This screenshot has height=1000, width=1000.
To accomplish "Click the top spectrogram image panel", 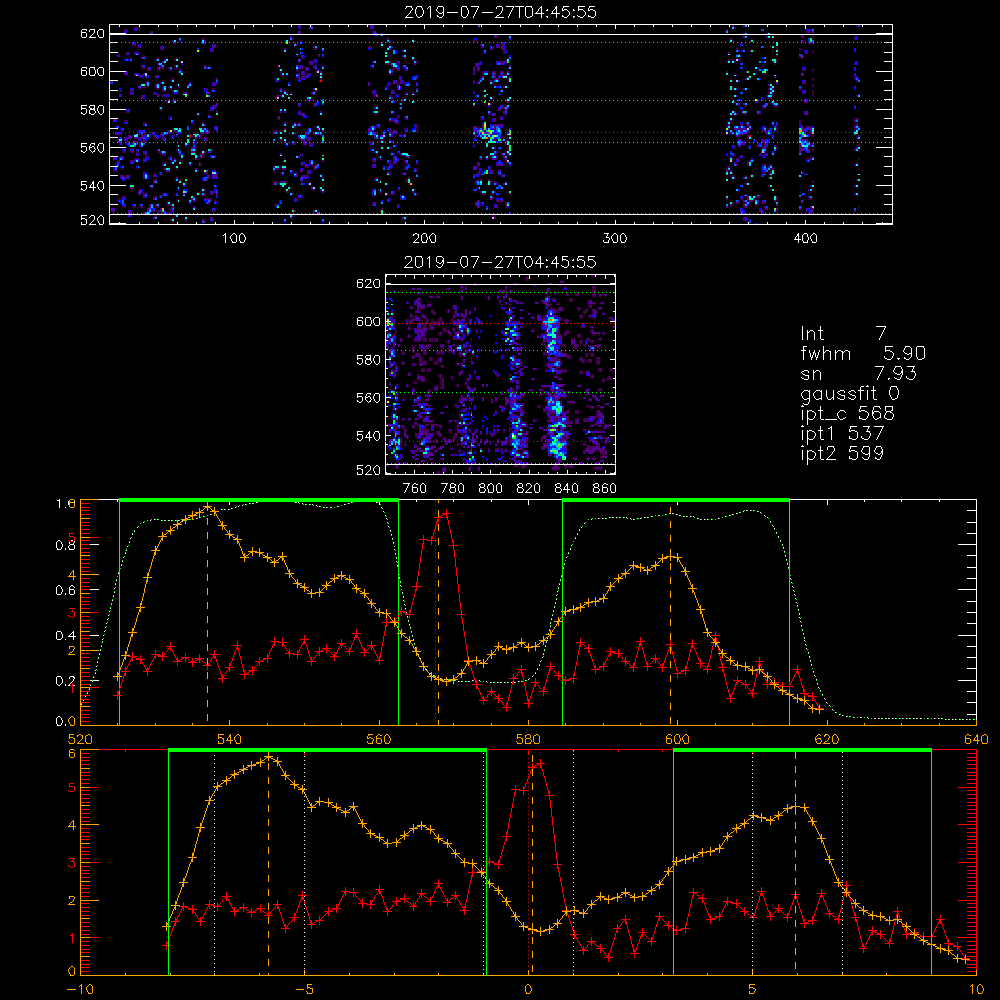I will (x=501, y=124).
